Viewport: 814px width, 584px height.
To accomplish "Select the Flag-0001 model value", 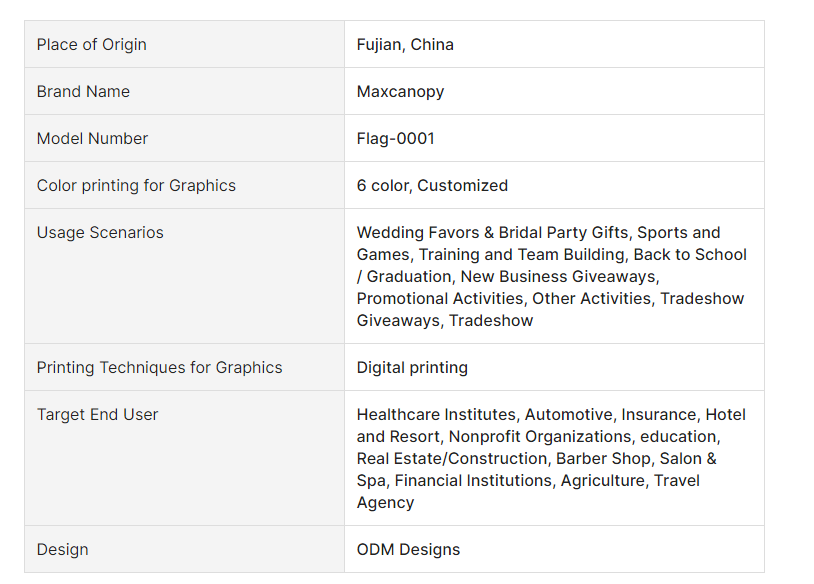I will (396, 139).
